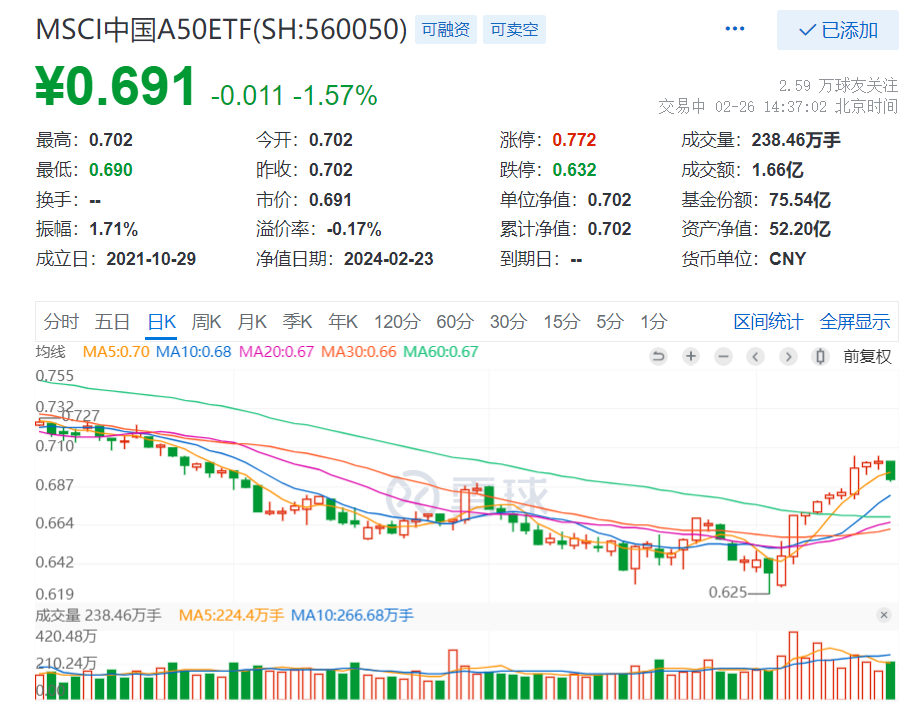The image size is (923, 702).
Task: Select the 15分 interval tab
Action: [x=562, y=322]
